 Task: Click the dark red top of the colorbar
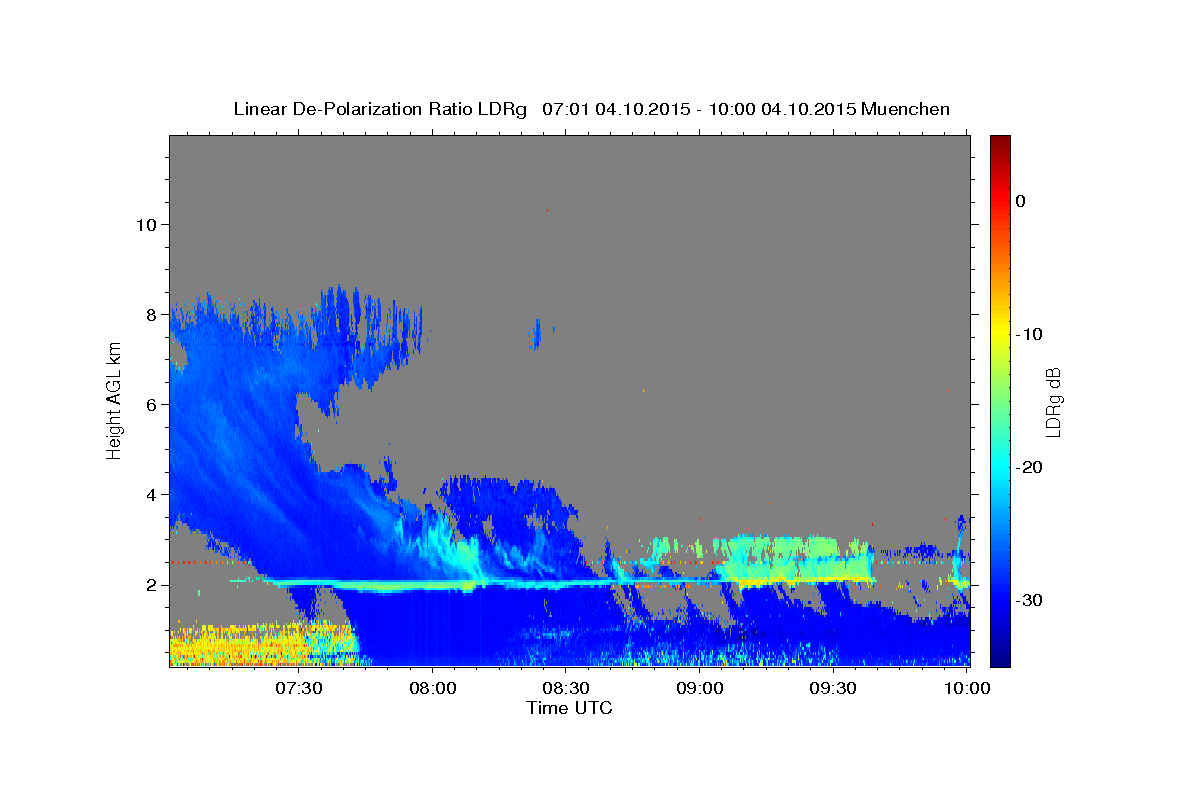(1000, 143)
